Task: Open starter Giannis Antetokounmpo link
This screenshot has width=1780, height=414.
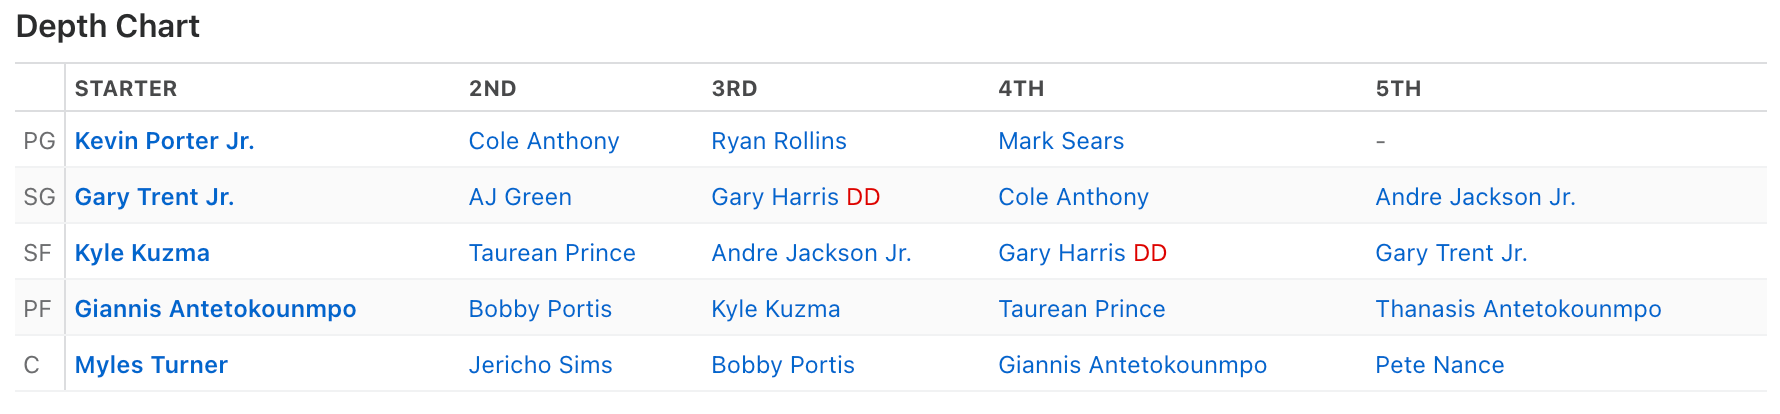Action: click(x=215, y=309)
